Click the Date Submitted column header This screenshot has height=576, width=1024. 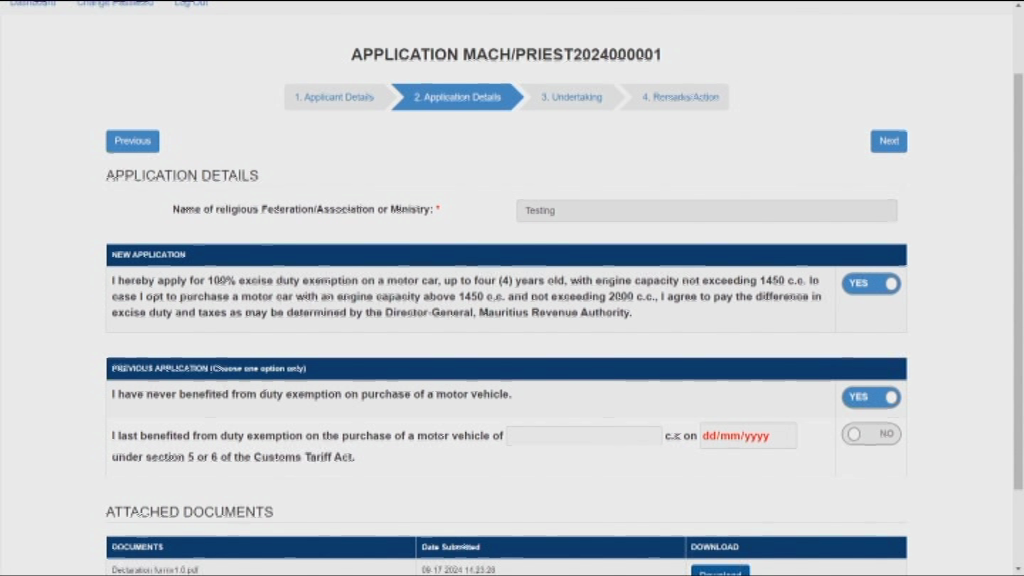[x=450, y=547]
